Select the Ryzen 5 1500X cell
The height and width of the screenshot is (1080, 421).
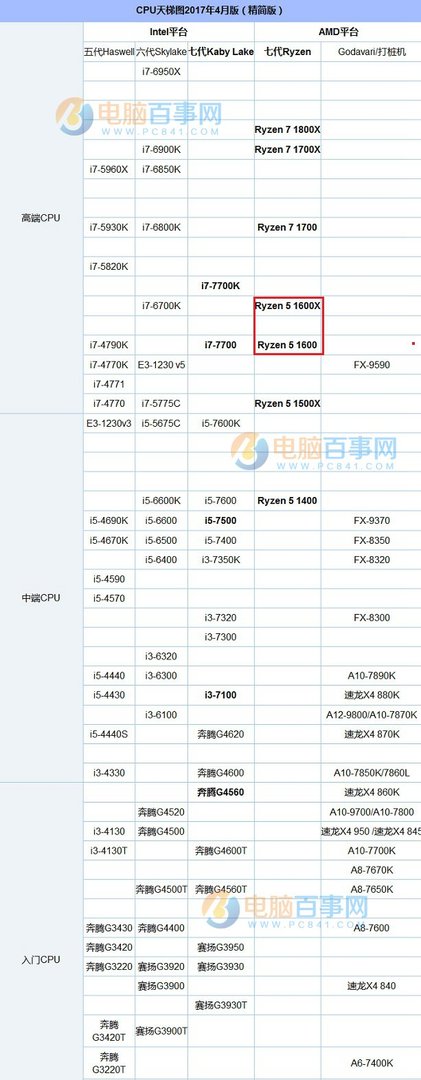(x=287, y=403)
